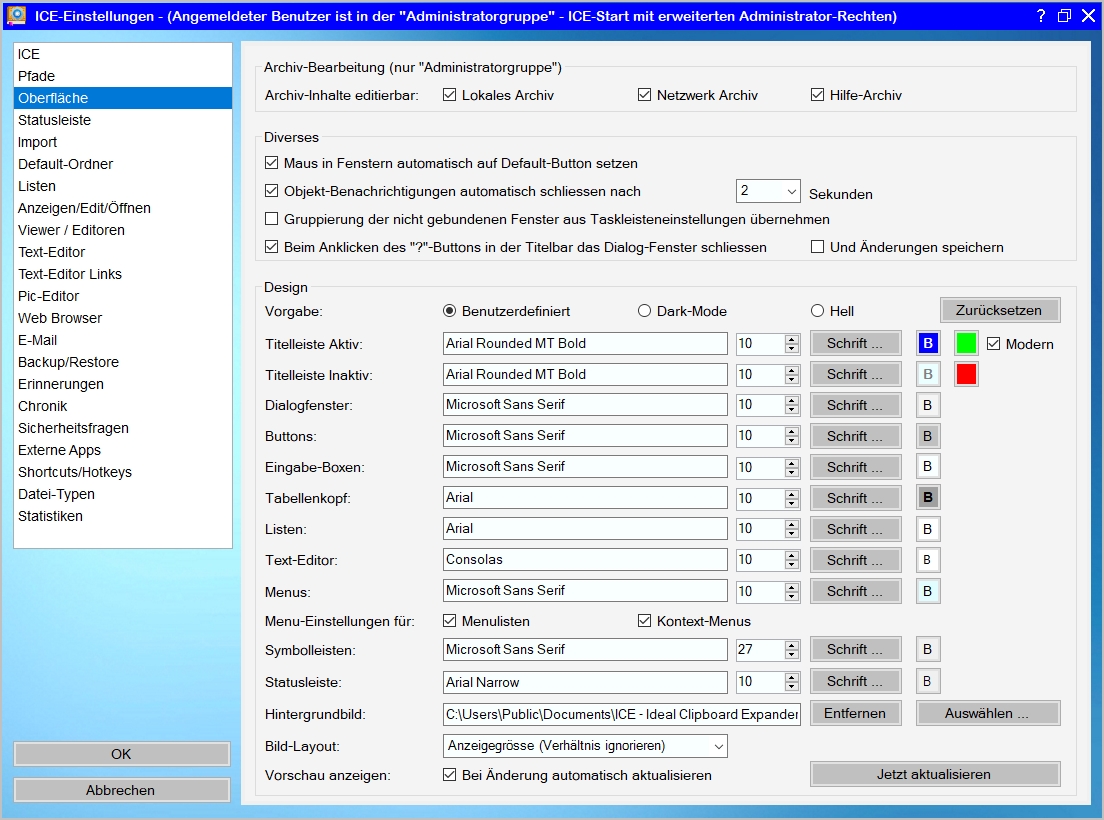The height and width of the screenshot is (820, 1104).
Task: Toggle bold B for Buttons font
Action: (x=928, y=436)
